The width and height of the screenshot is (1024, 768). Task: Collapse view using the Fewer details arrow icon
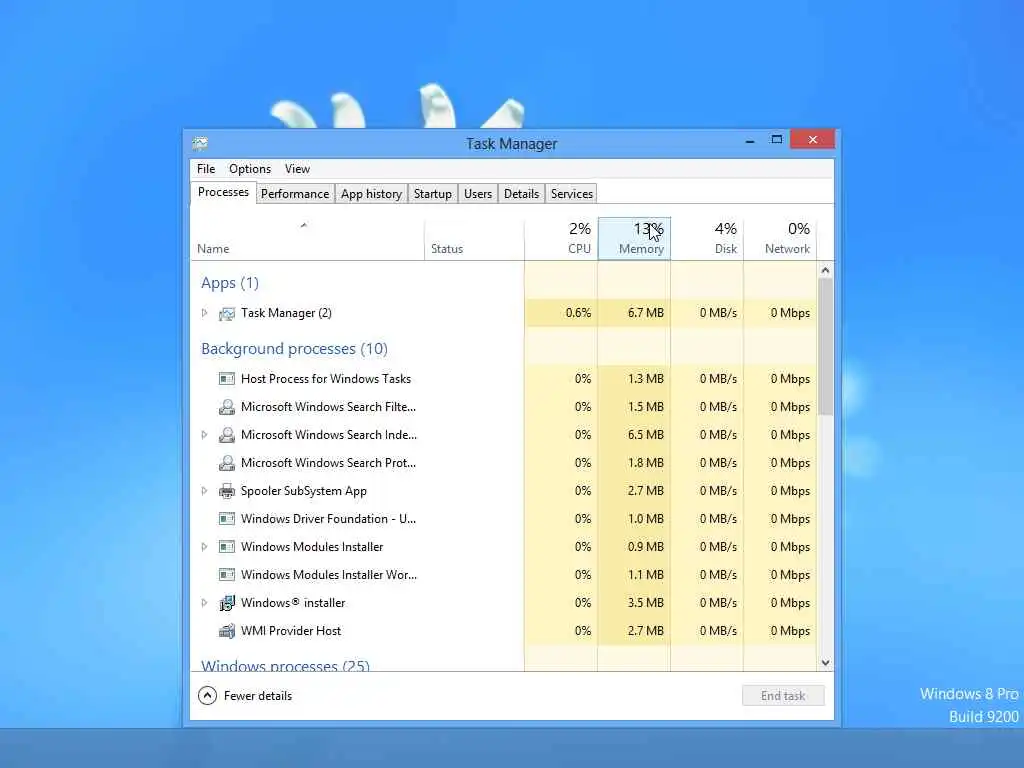click(x=207, y=696)
